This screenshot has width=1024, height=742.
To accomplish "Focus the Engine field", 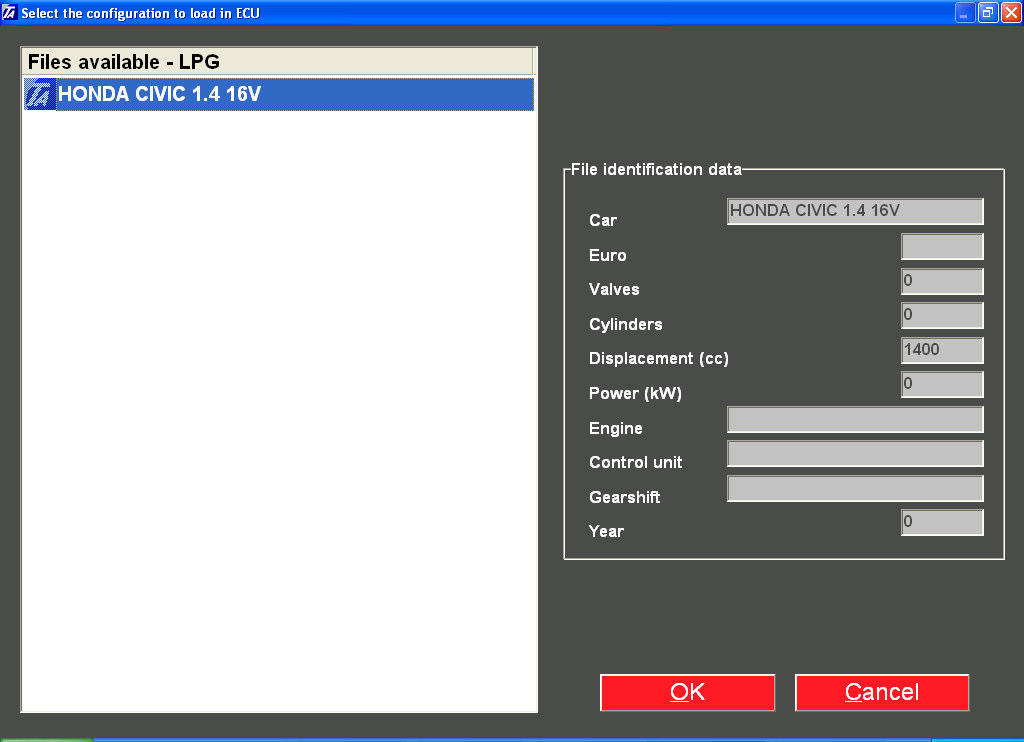I will (855, 419).
